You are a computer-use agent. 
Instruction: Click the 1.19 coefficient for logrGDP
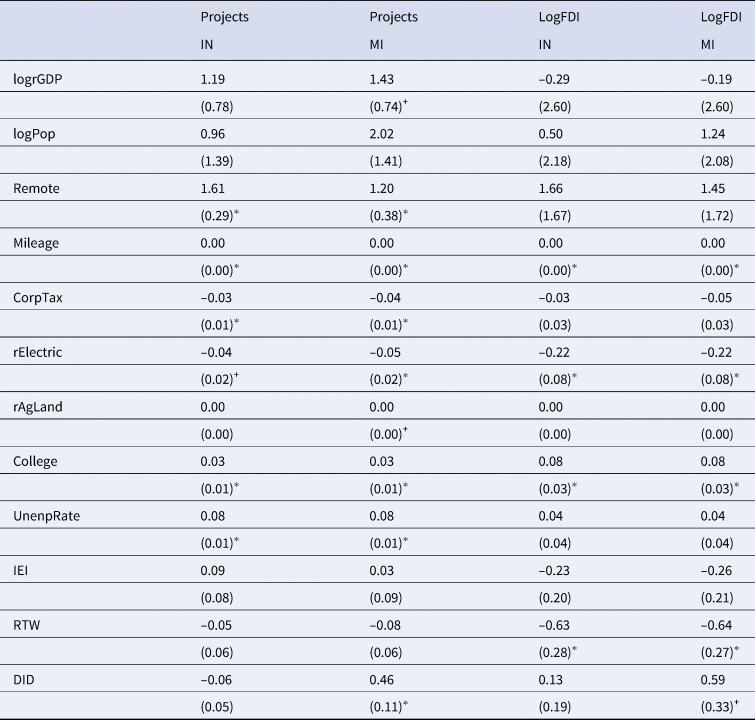point(212,77)
